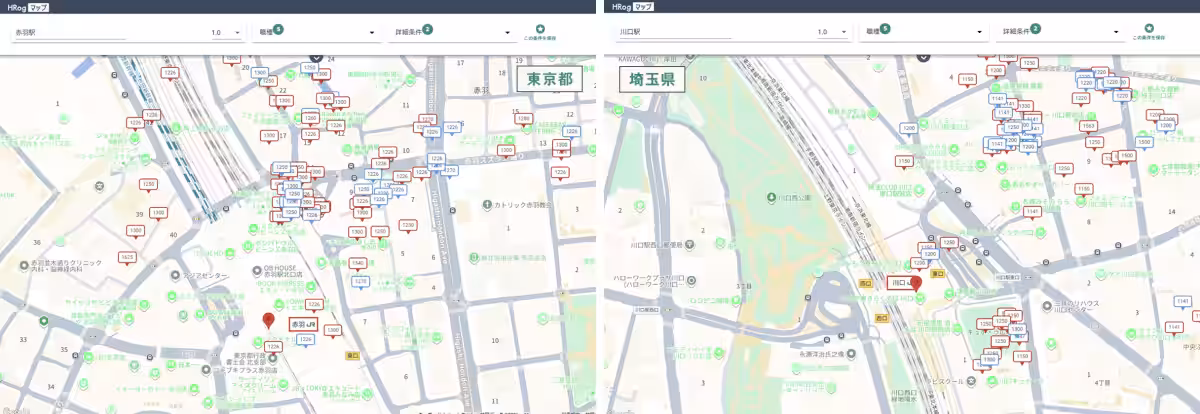Click the red location pin at 川口 station
Viewport: 1200px width, 414px height.
click(x=916, y=283)
